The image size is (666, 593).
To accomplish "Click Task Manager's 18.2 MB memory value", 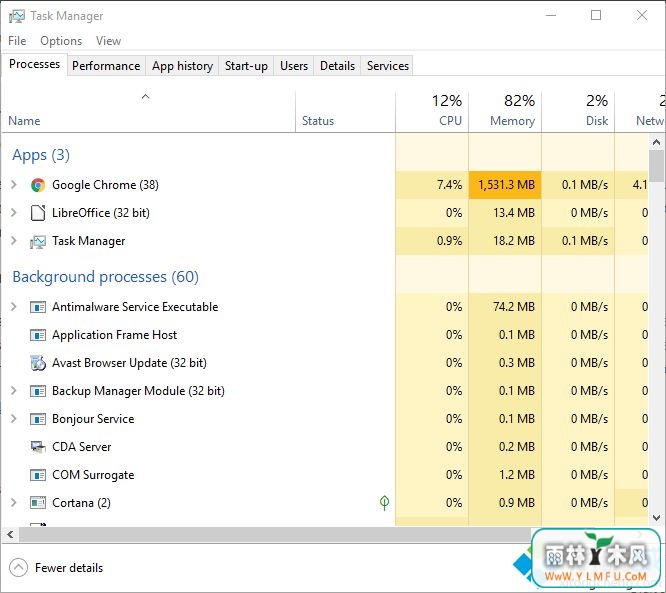I will point(514,241).
